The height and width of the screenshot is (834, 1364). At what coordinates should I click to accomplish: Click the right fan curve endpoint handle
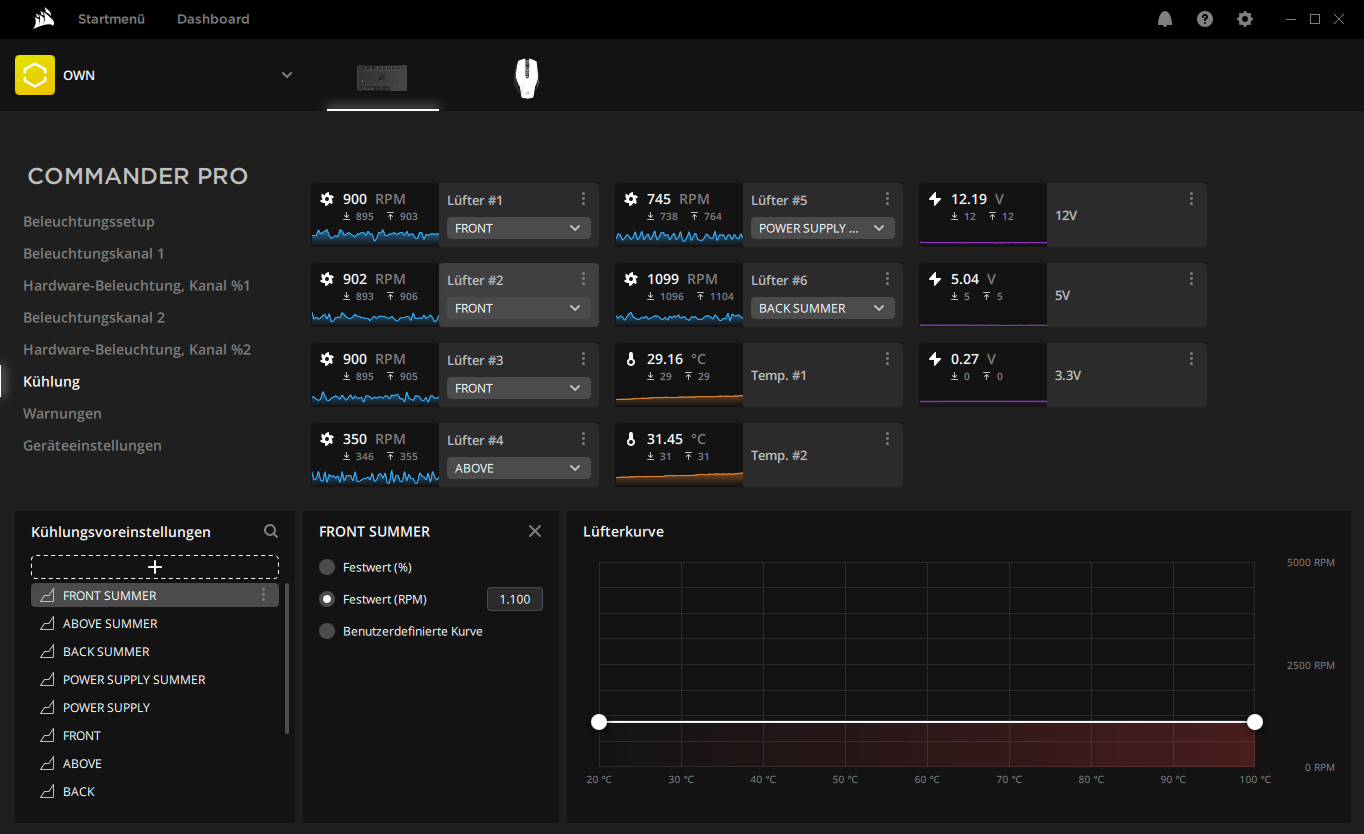point(1255,722)
